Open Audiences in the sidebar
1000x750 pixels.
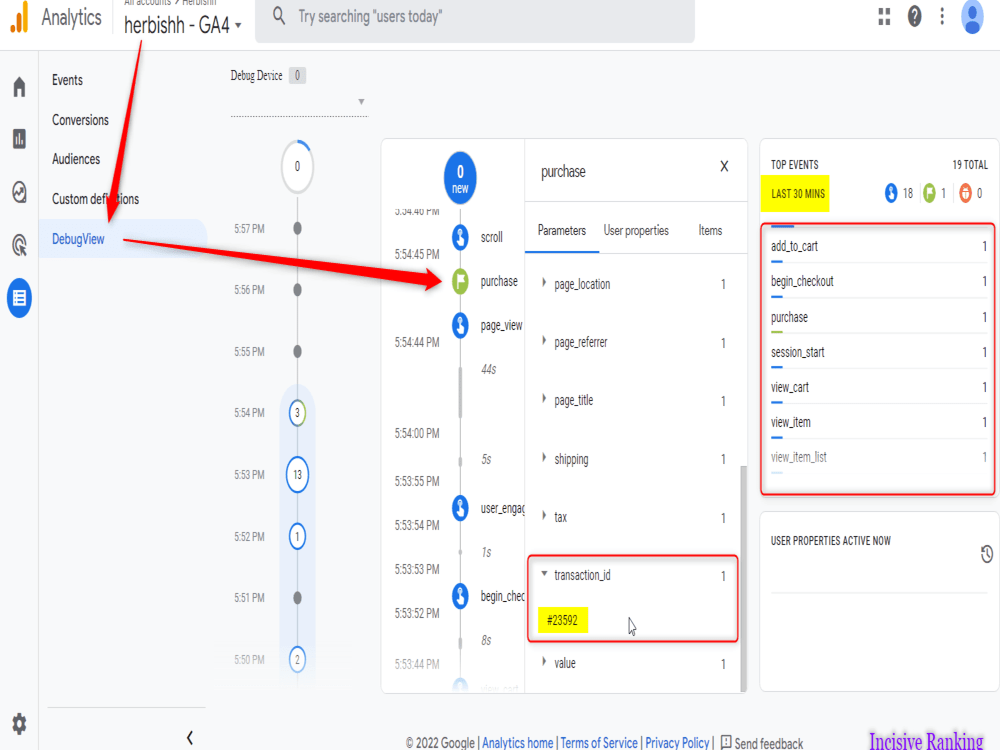point(76,159)
